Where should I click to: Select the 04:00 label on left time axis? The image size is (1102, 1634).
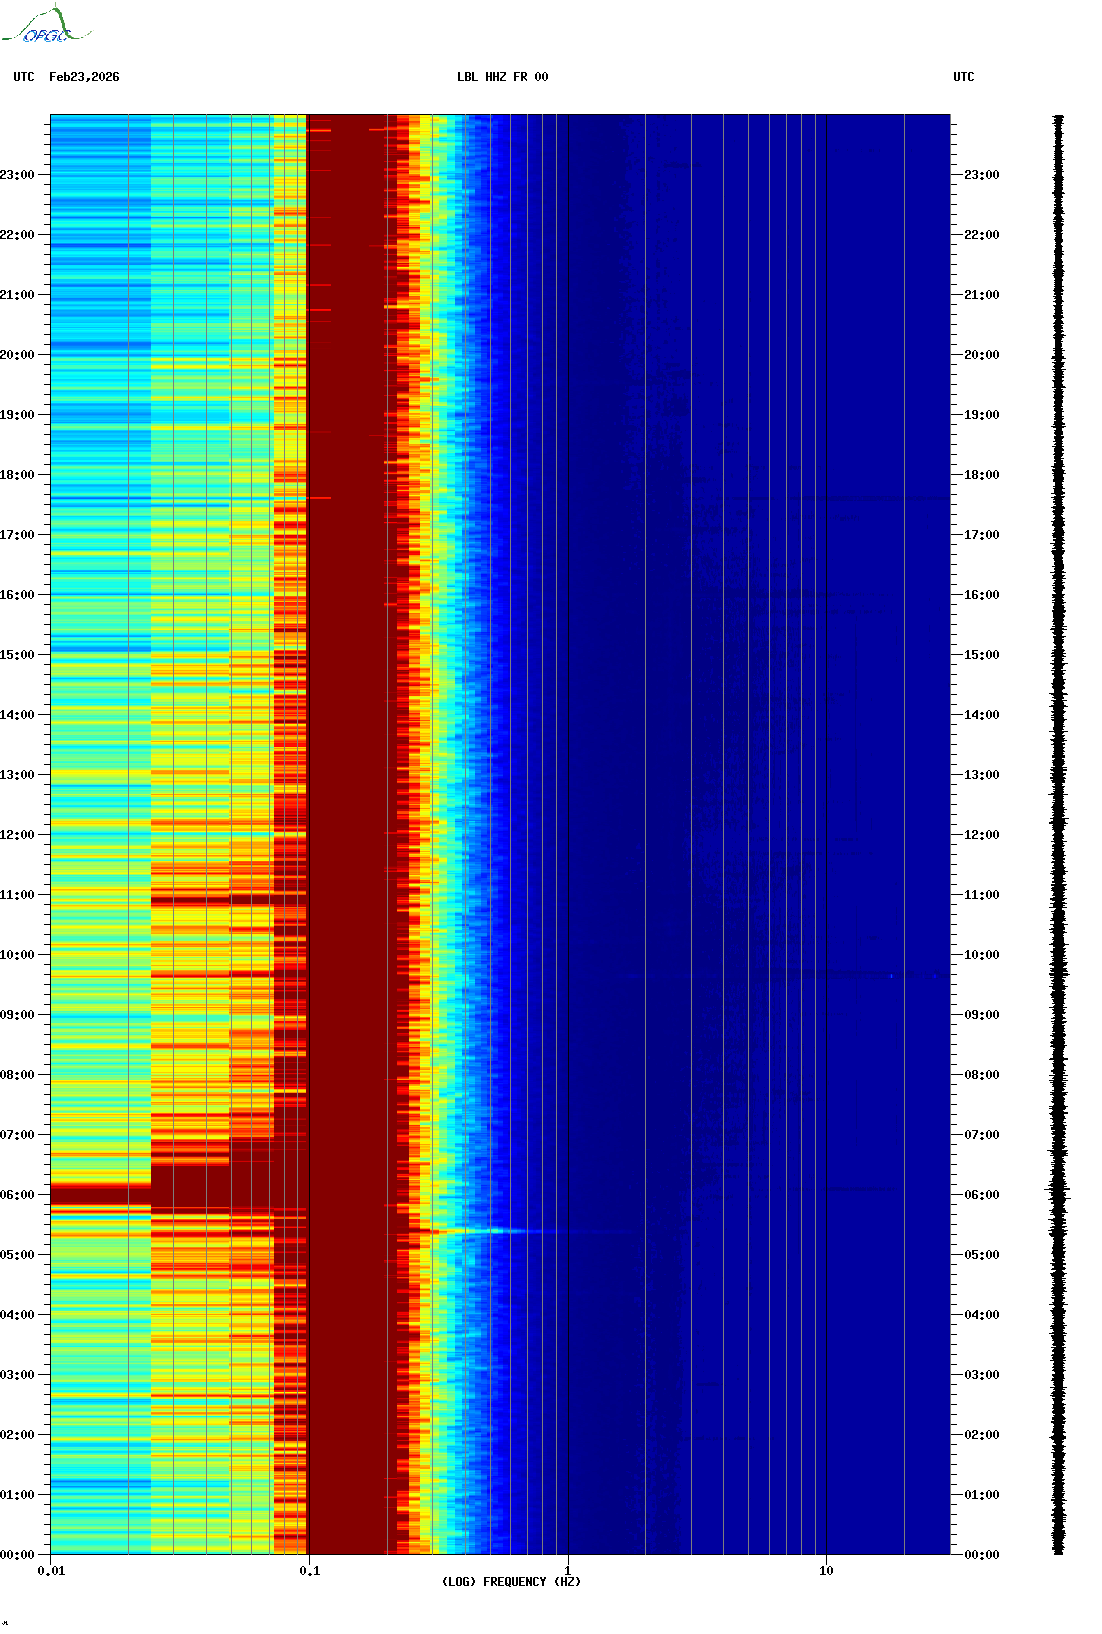click(17, 1315)
